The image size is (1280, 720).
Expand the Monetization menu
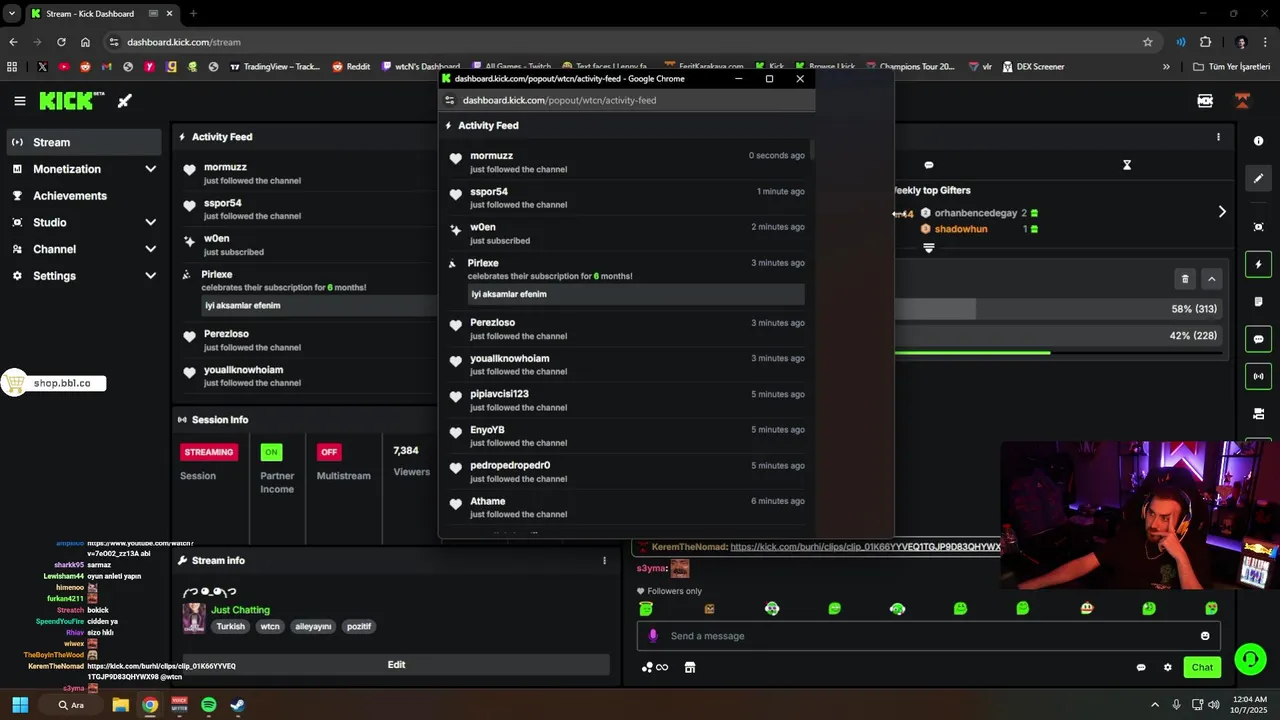pos(84,169)
